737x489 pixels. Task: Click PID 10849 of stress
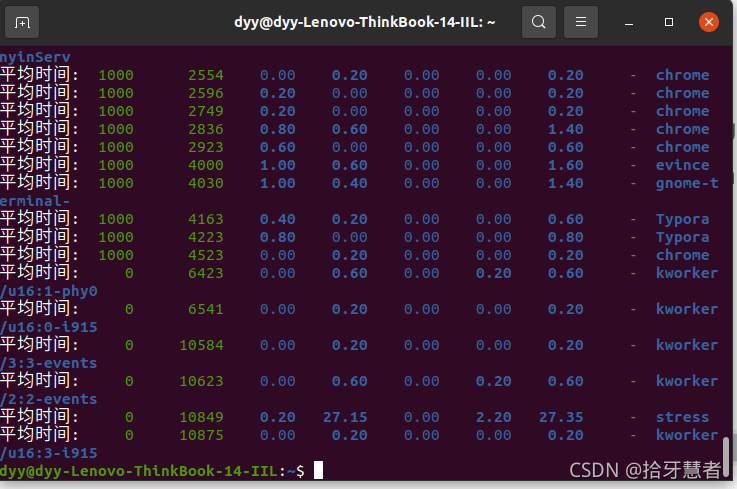point(202,417)
